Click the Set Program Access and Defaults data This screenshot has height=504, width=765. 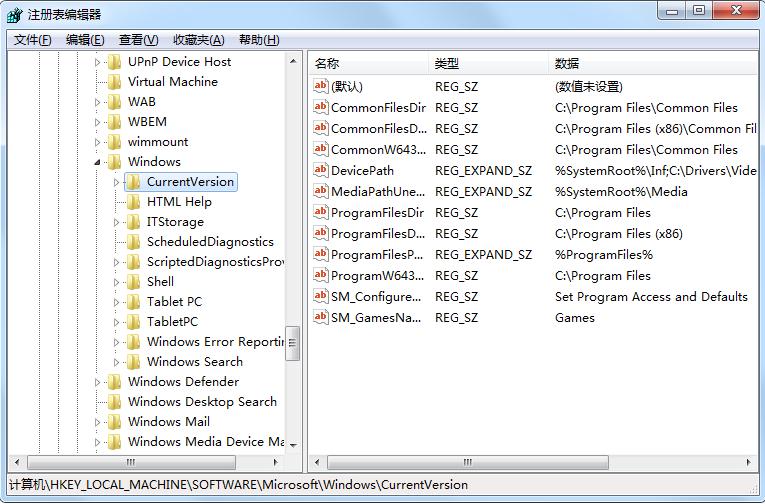tap(651, 297)
